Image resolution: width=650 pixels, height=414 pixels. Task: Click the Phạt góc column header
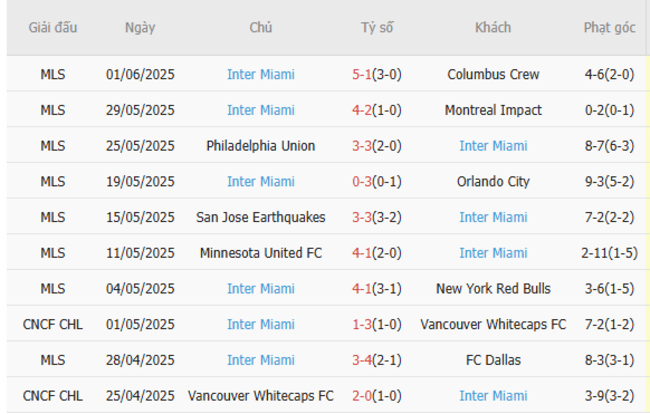[x=609, y=28]
